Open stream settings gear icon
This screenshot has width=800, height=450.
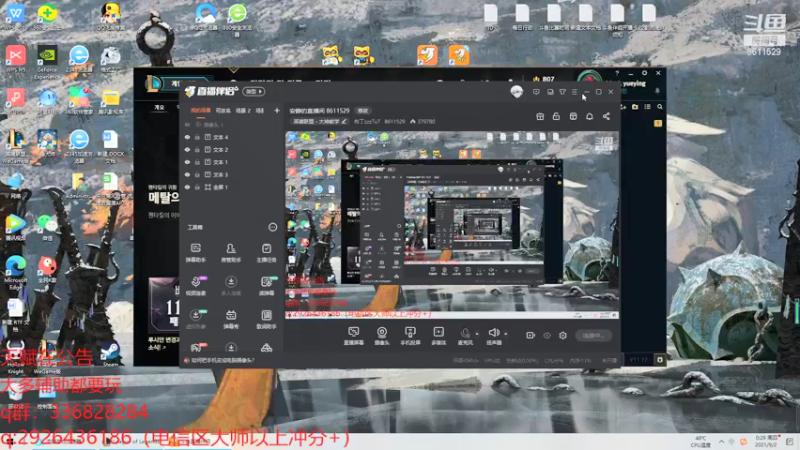pos(563,335)
